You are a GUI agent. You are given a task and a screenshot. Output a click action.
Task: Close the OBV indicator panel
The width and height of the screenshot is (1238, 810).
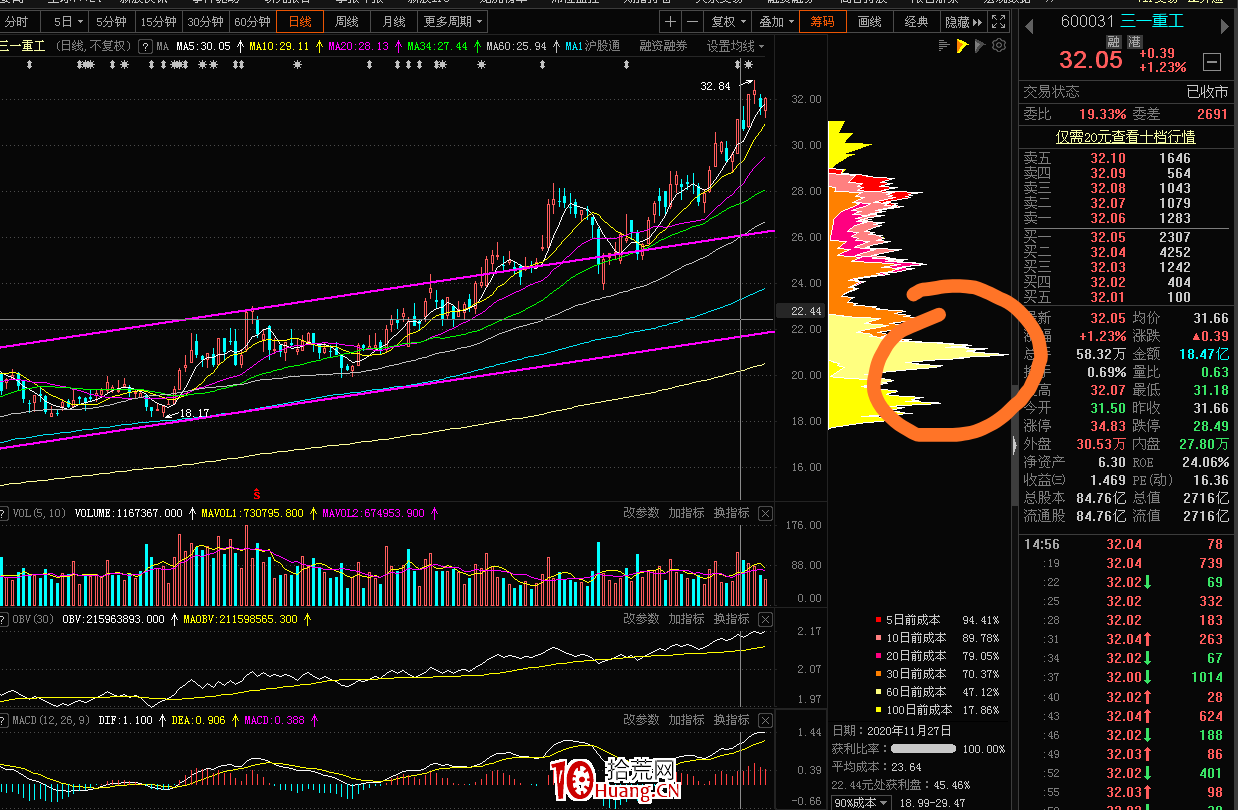[765, 619]
